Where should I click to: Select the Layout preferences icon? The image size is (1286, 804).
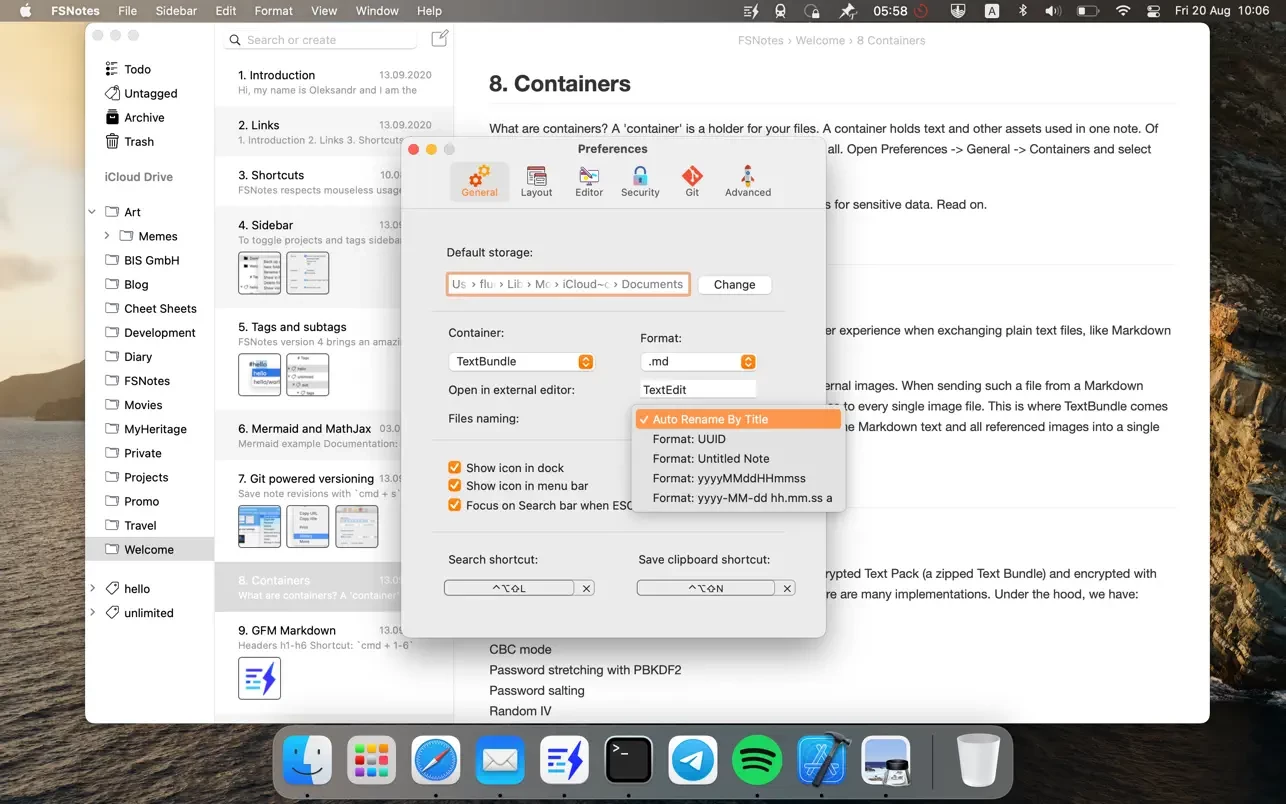(x=536, y=180)
